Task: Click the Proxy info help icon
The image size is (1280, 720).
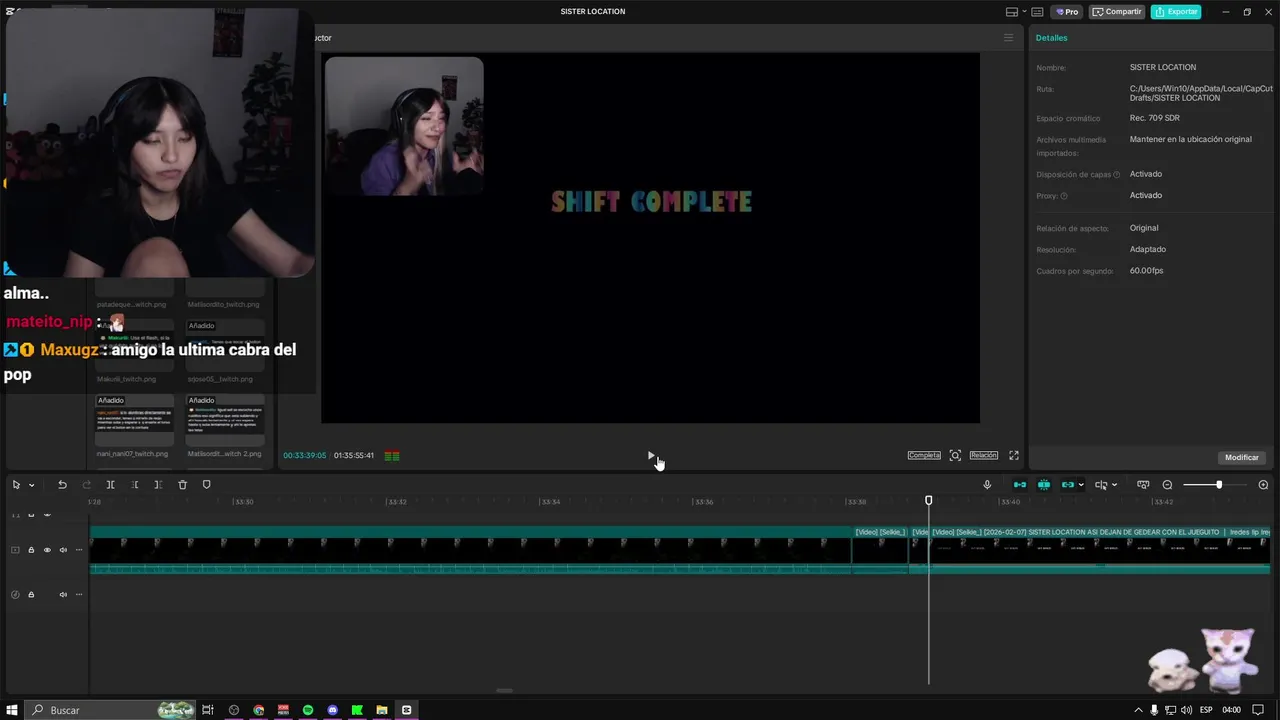Action: (1064, 196)
